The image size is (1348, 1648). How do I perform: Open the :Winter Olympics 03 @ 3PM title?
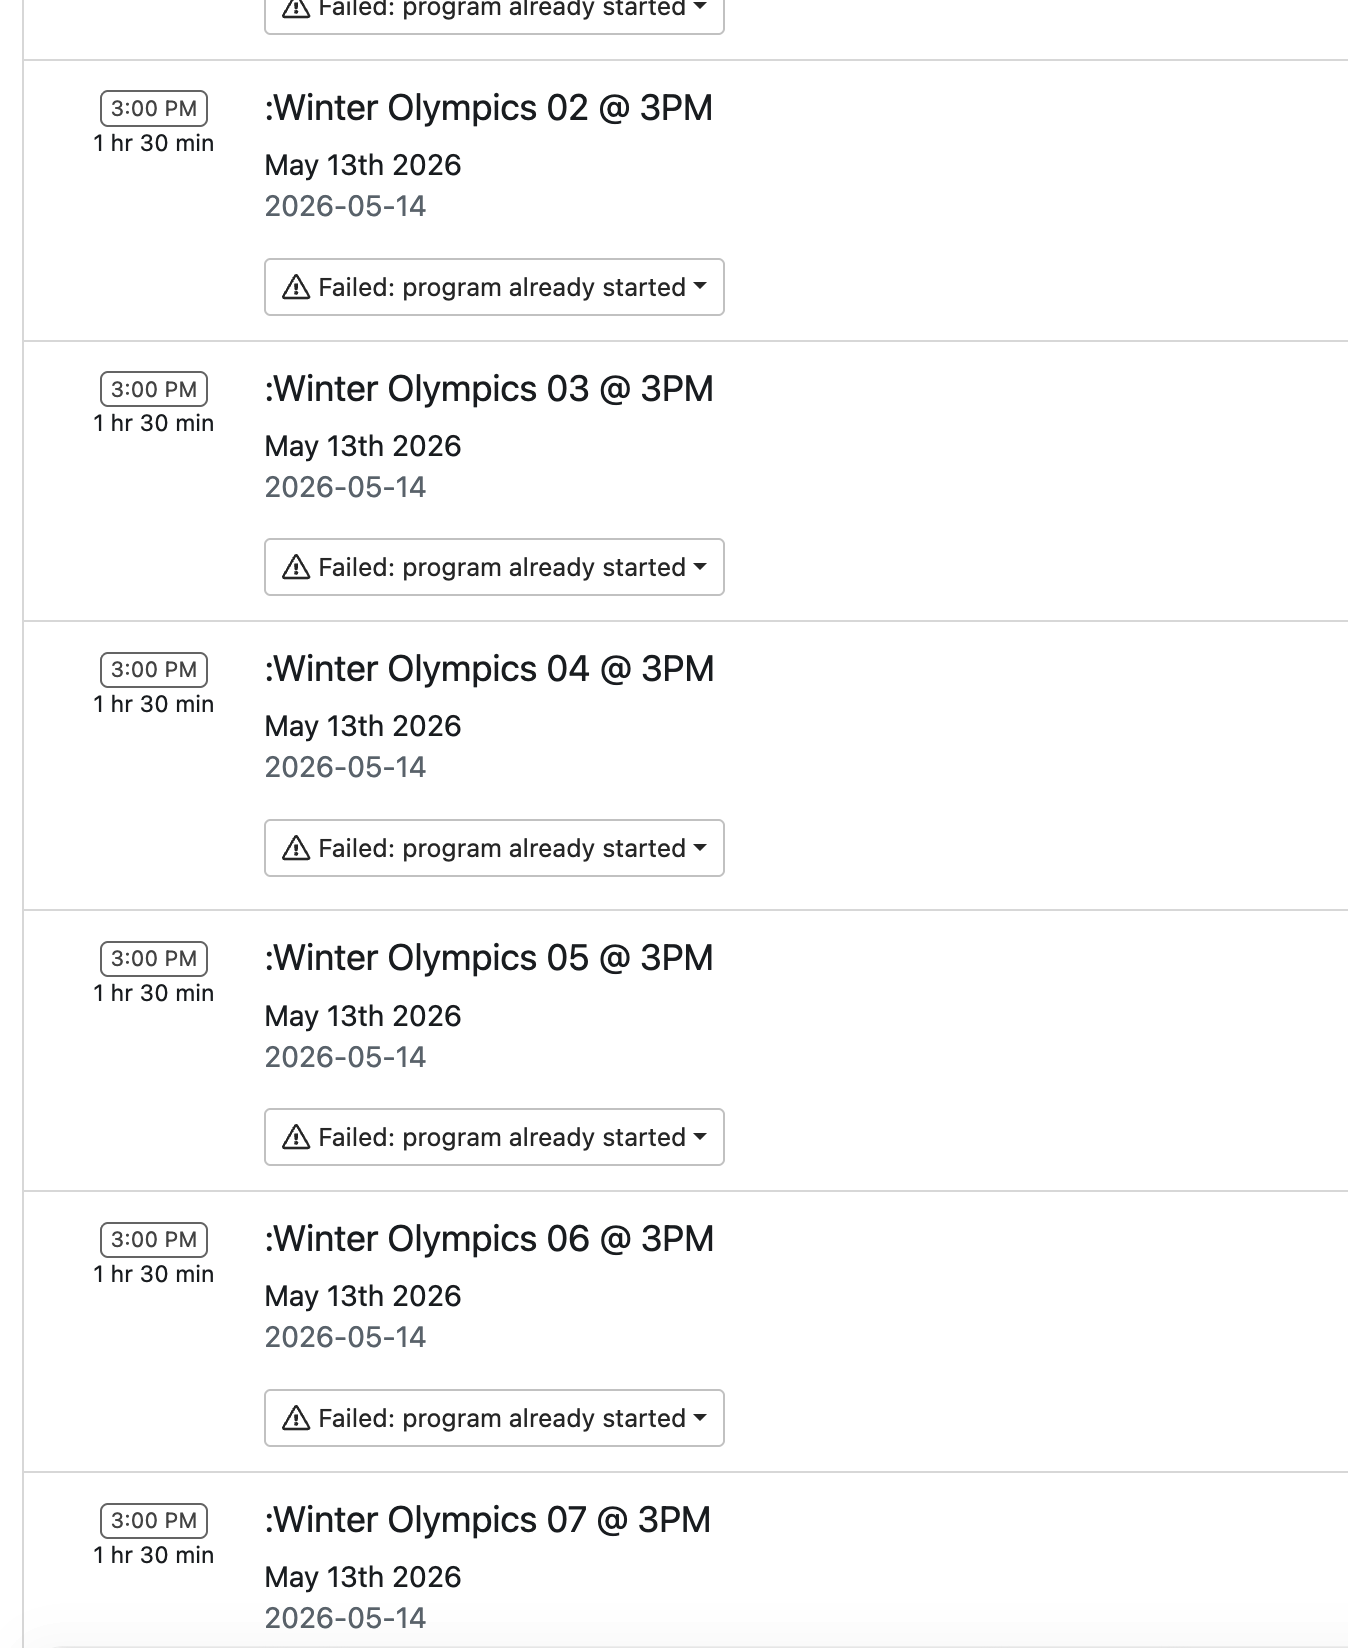[x=489, y=389]
